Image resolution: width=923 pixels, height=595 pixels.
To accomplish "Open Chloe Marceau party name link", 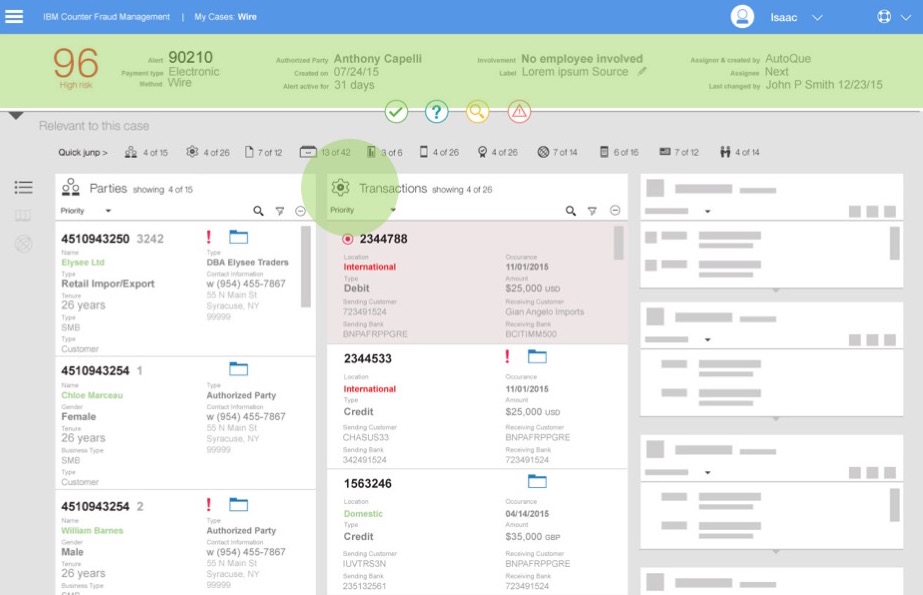I will click(x=92, y=395).
